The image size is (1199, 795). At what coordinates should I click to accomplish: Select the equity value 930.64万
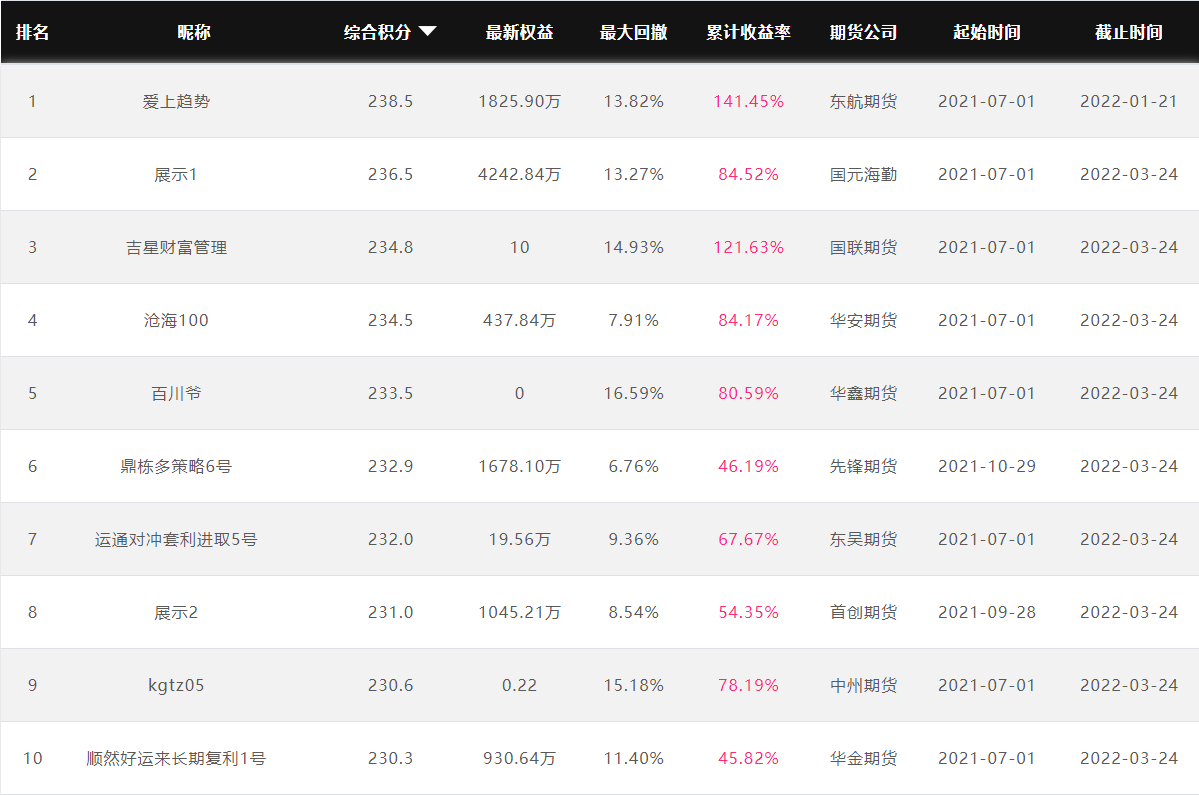point(519,758)
